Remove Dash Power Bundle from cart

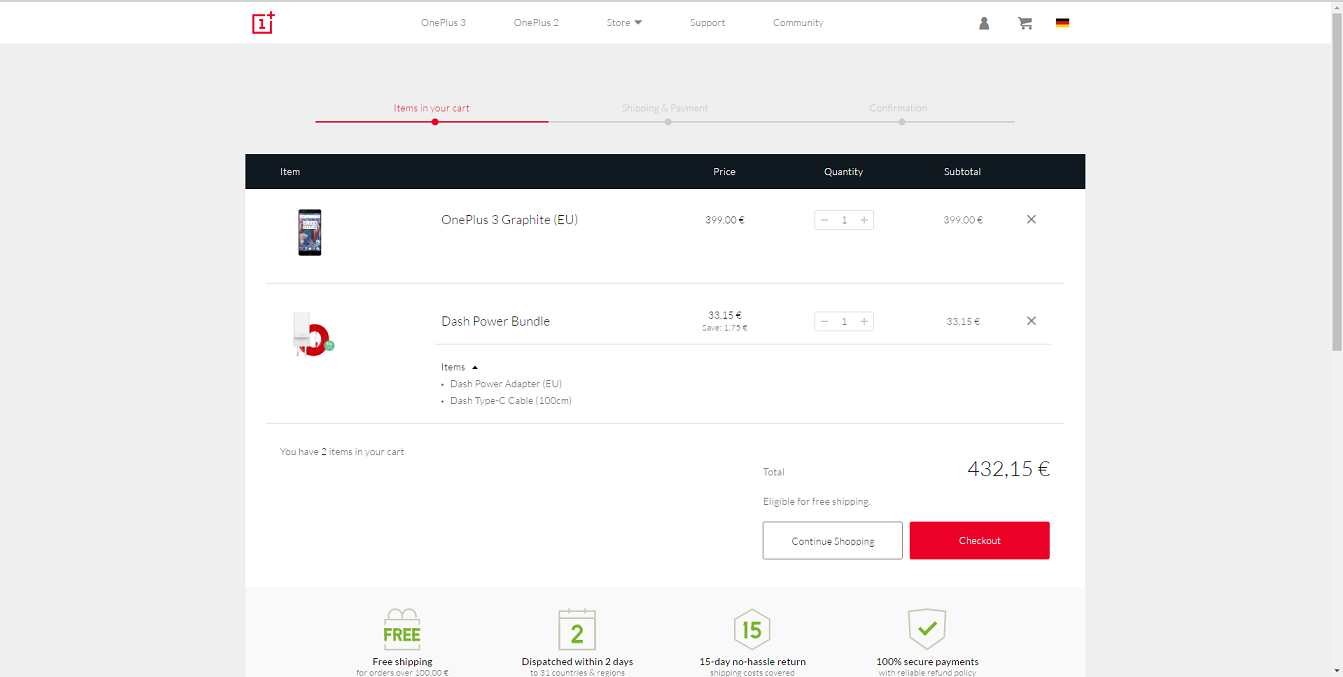click(1031, 321)
